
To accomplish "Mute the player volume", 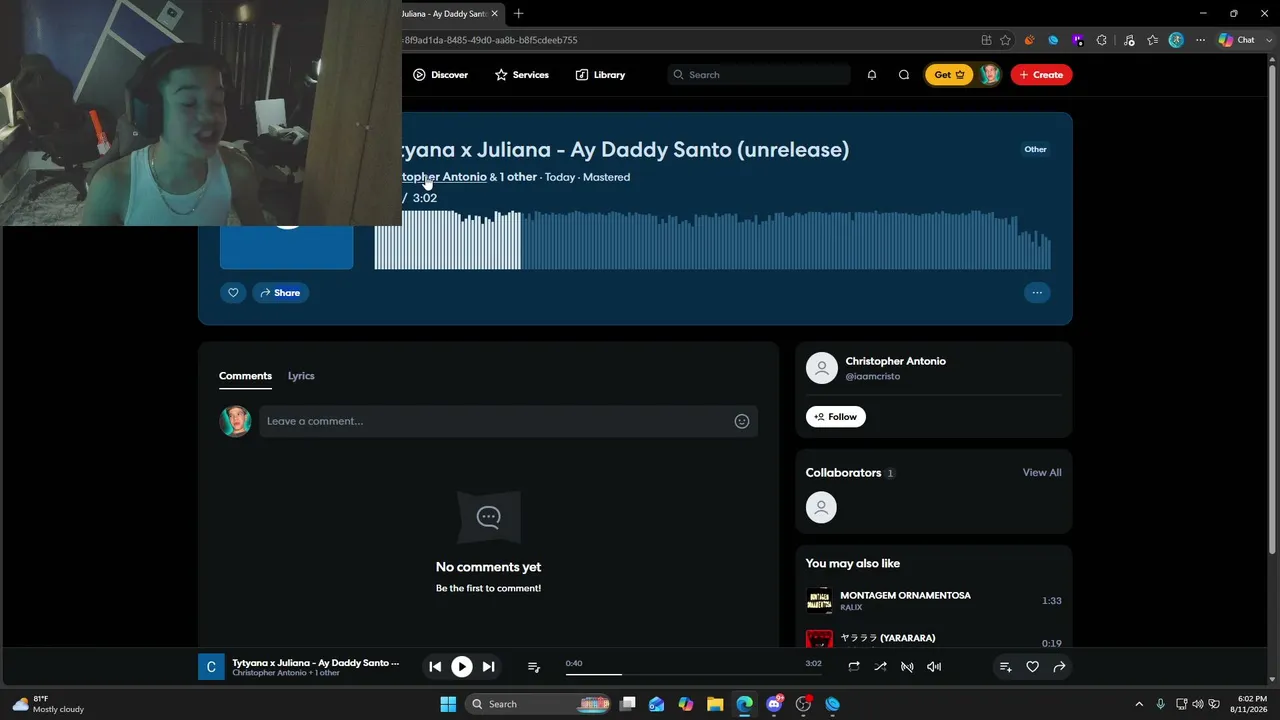I will click(934, 667).
